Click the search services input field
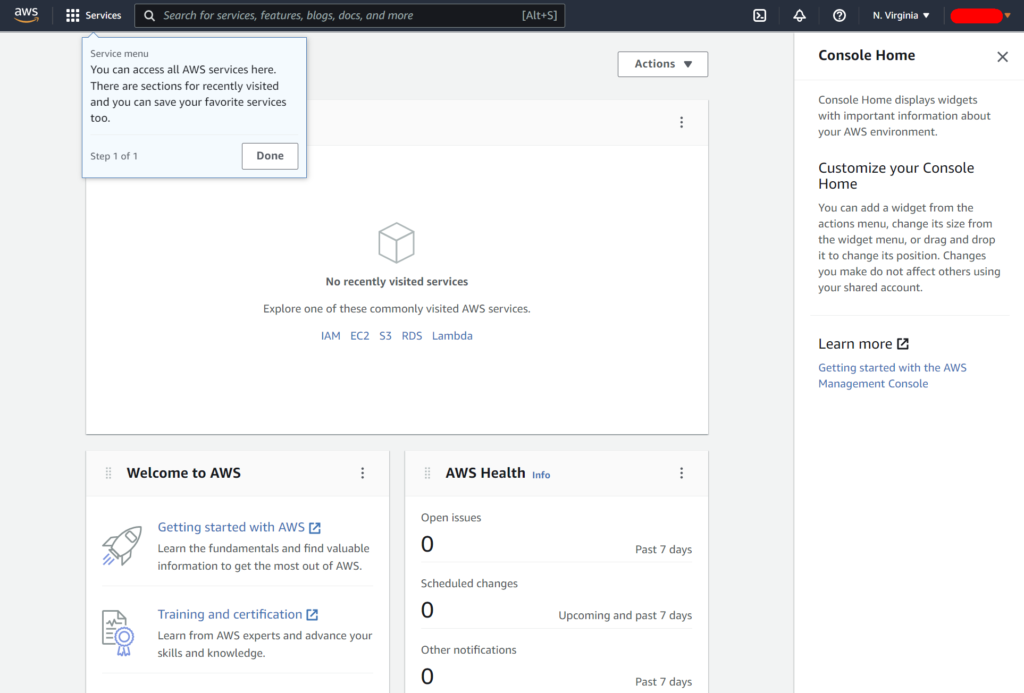Image resolution: width=1024 pixels, height=693 pixels. pyautogui.click(x=349, y=15)
